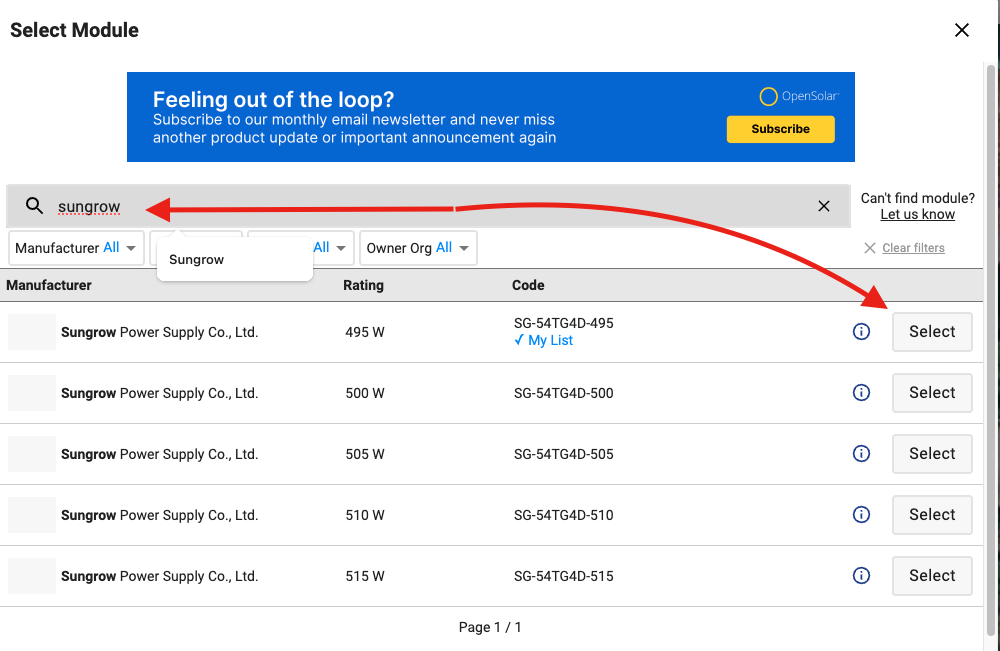Click the Rating column header

click(364, 285)
